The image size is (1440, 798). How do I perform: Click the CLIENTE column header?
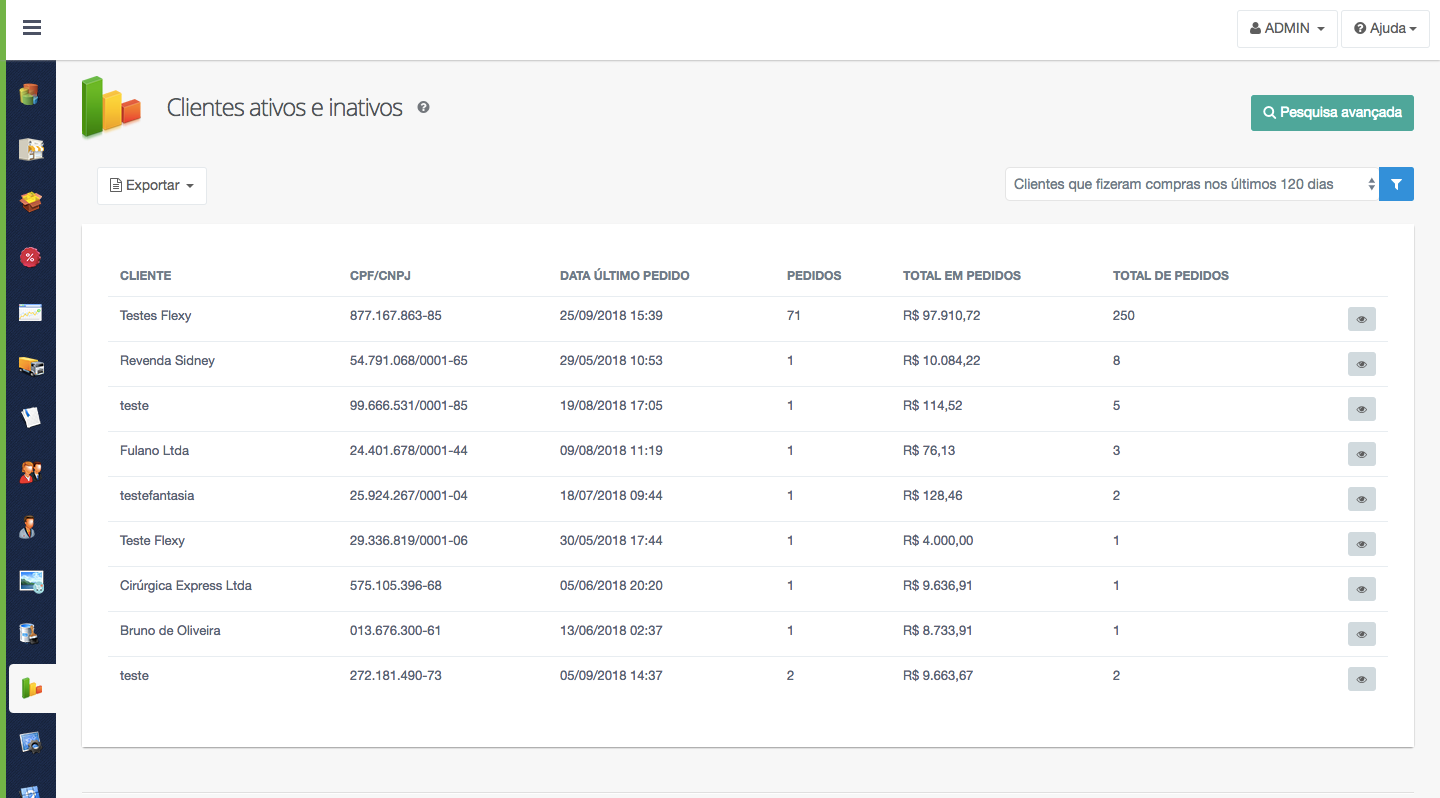click(146, 276)
